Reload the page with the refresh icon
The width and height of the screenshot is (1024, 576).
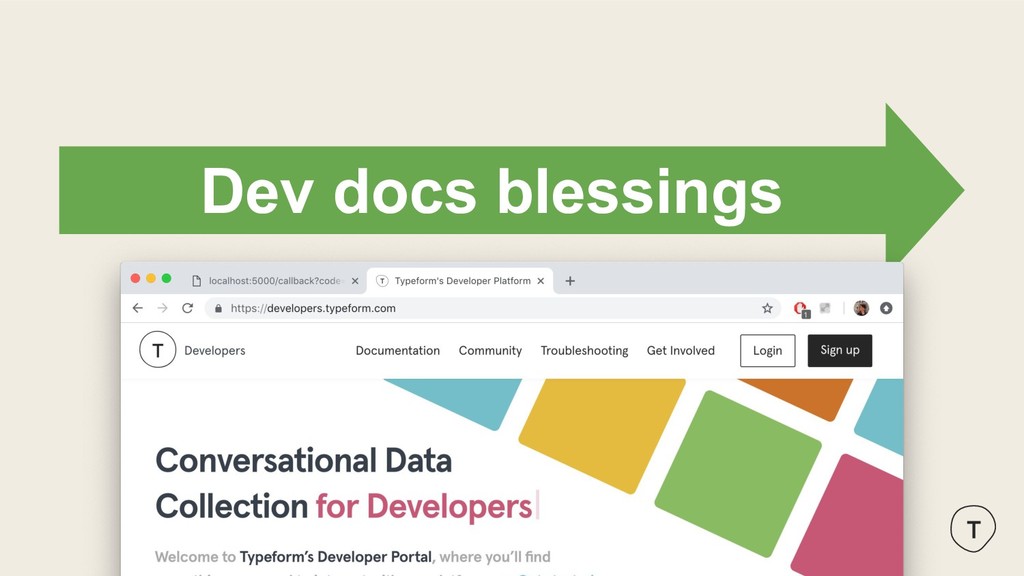tap(187, 308)
